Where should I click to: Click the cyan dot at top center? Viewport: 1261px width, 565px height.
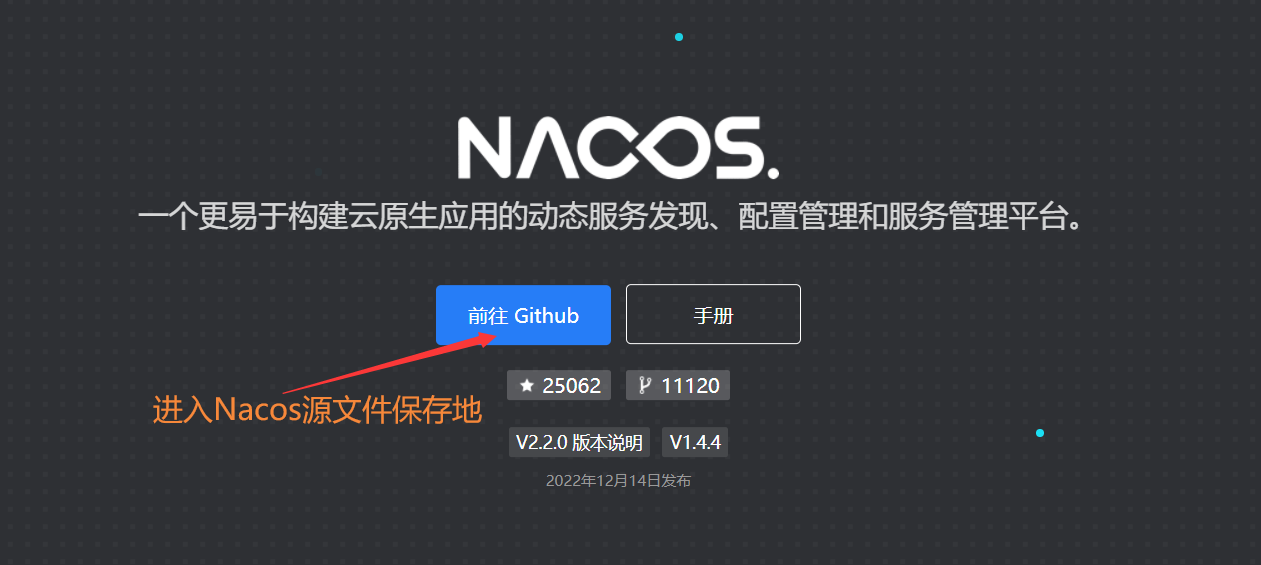pos(679,37)
